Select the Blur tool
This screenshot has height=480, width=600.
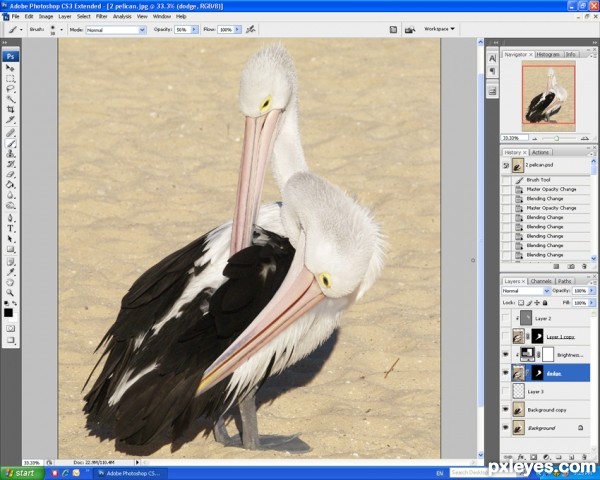point(10,195)
